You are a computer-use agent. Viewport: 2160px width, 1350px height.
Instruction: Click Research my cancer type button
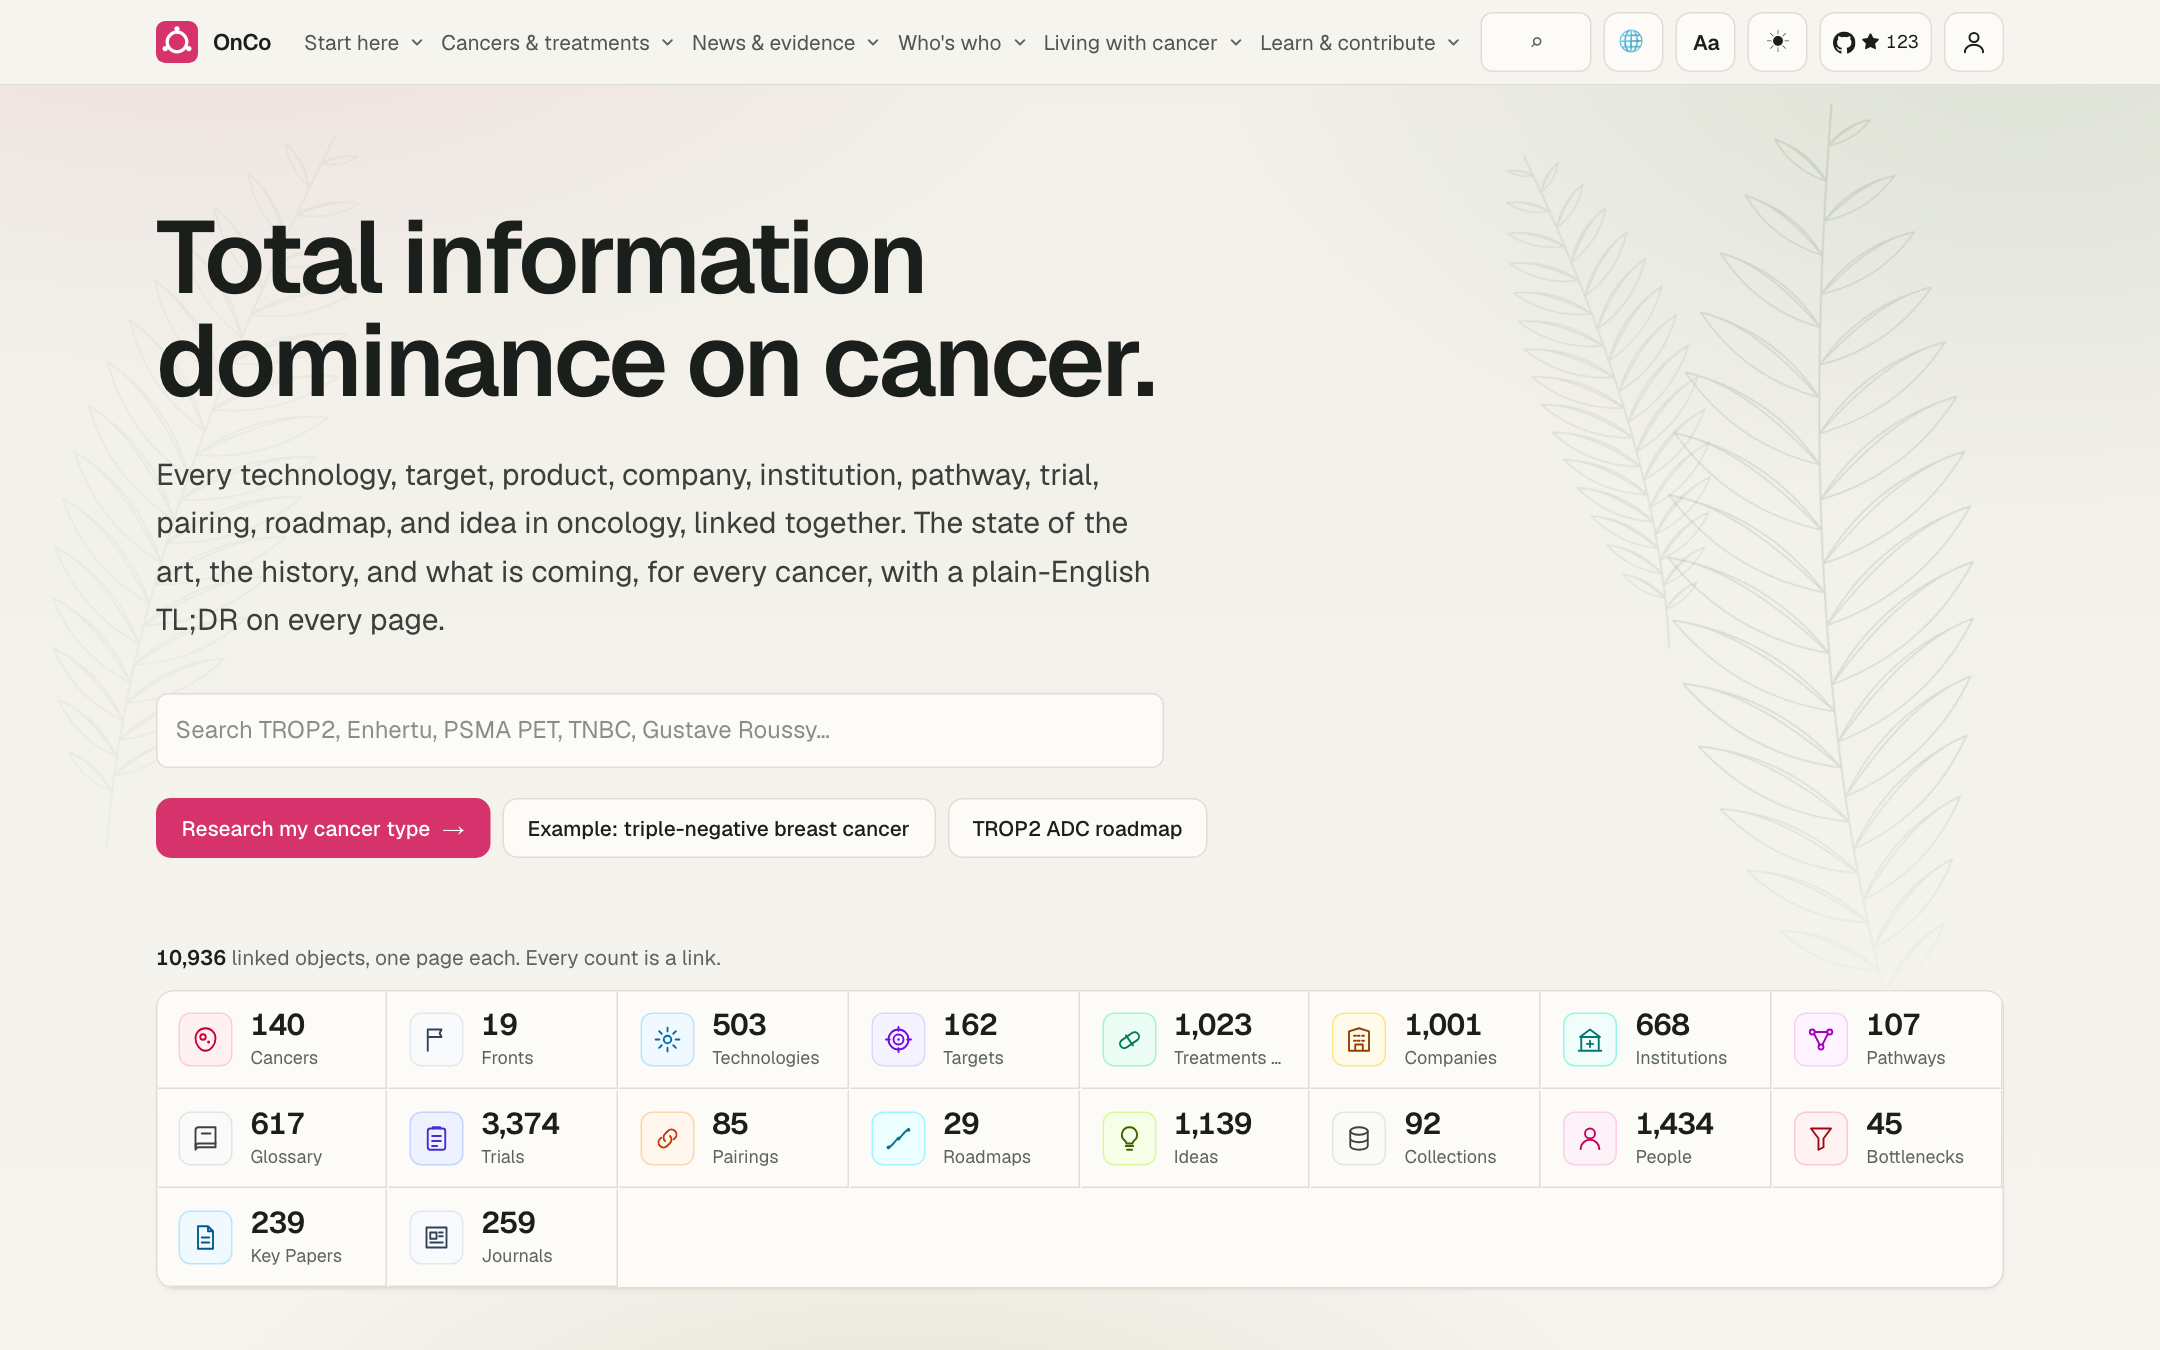pos(323,828)
